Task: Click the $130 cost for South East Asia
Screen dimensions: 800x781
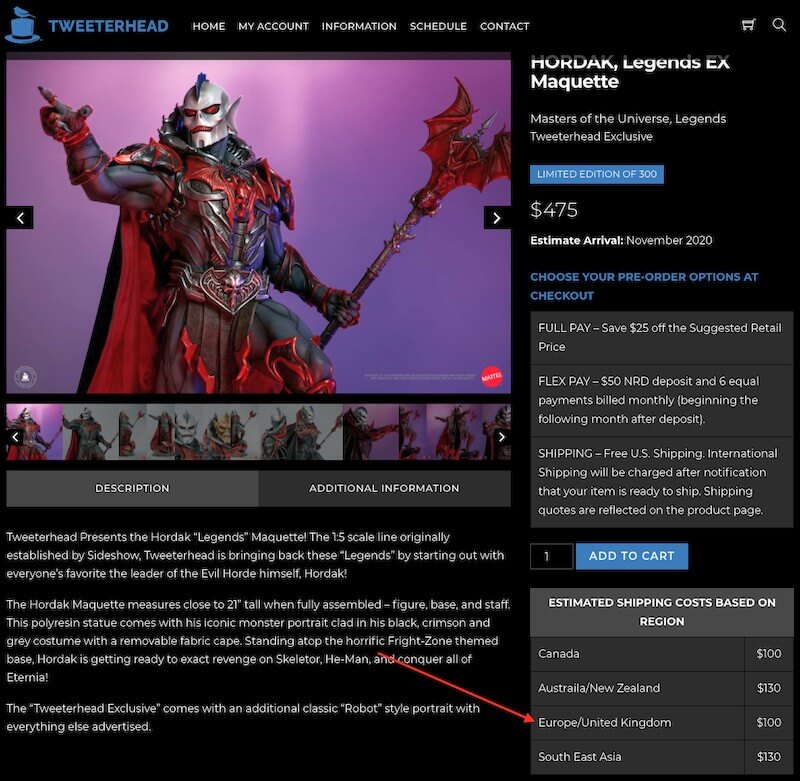Action: tap(769, 757)
